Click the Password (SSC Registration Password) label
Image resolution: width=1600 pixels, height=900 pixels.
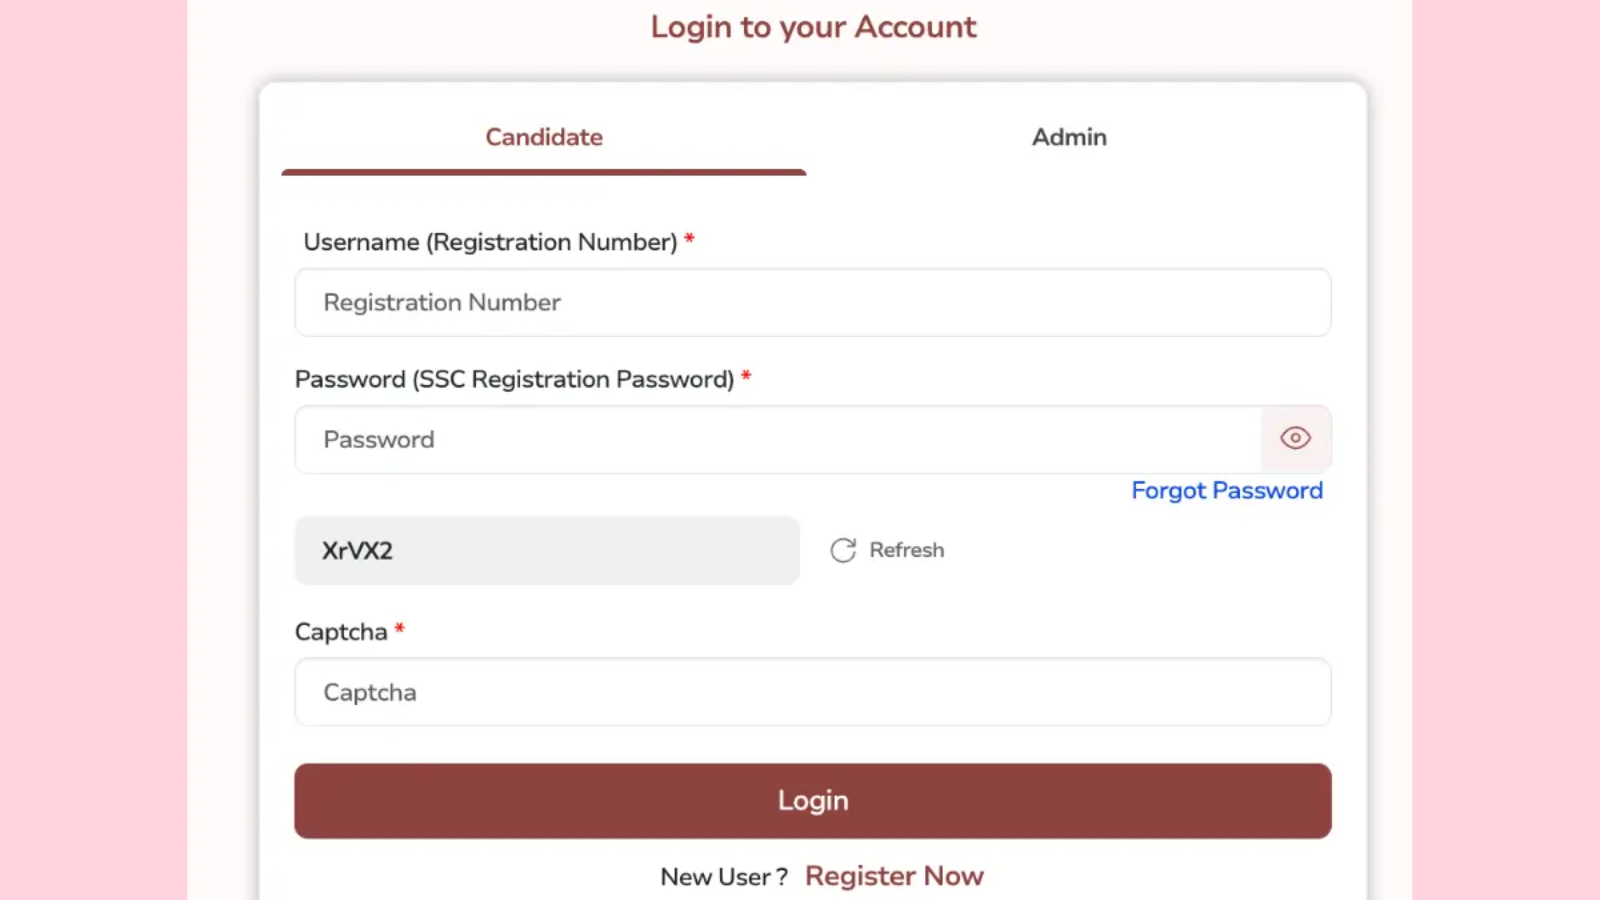(514, 380)
